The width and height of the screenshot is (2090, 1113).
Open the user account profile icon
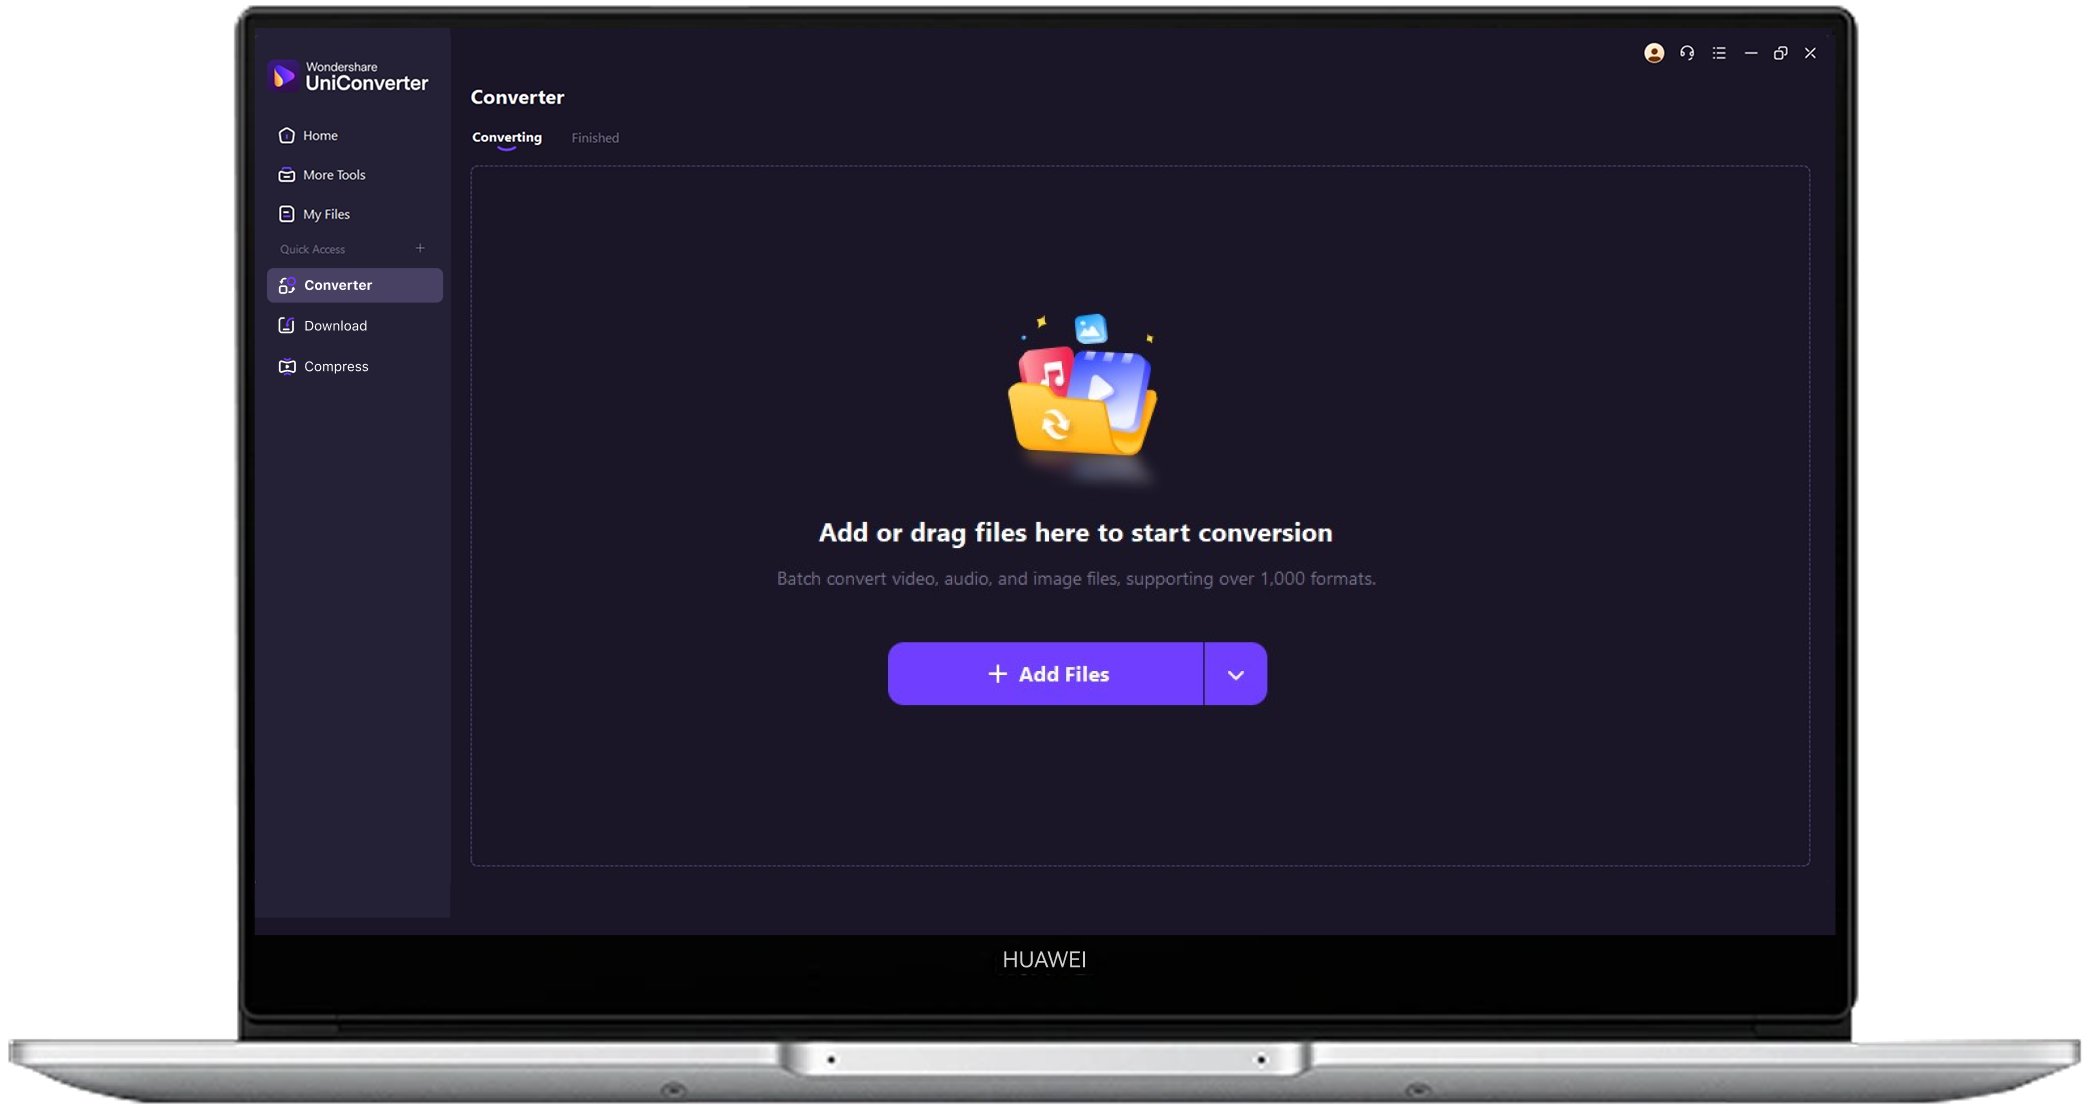click(1654, 53)
